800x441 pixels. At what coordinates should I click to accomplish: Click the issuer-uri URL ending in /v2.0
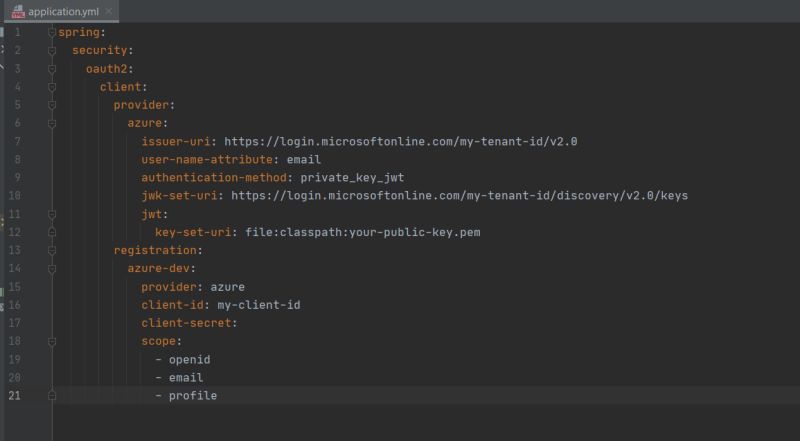click(x=401, y=141)
